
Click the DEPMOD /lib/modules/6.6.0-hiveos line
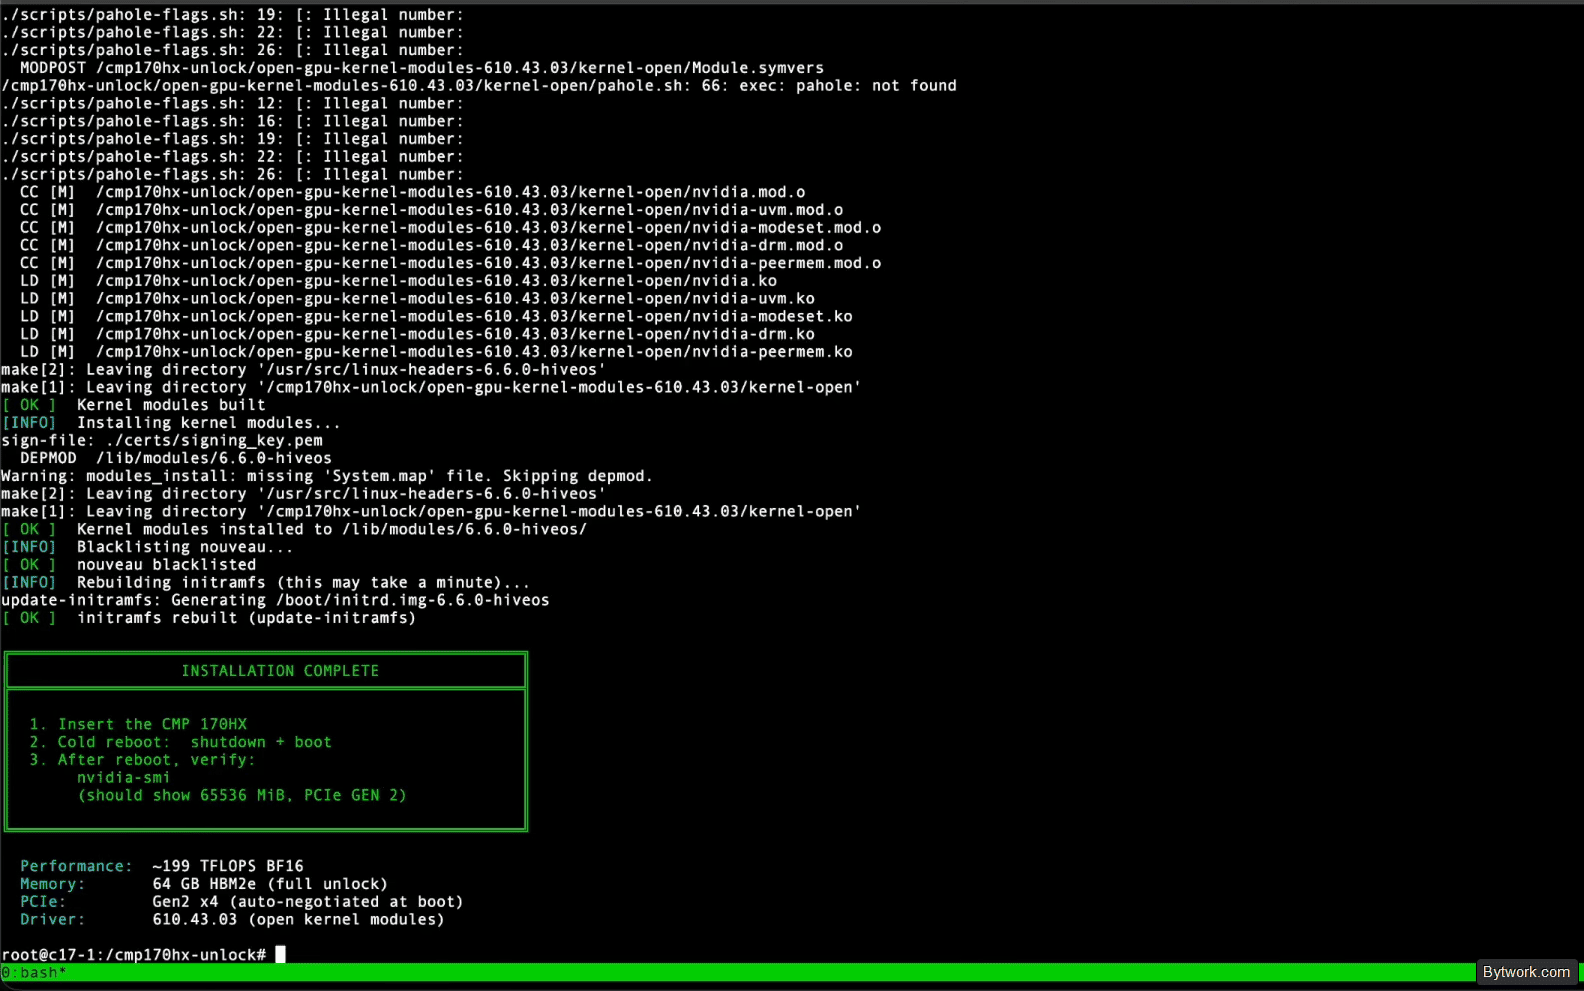(x=176, y=459)
